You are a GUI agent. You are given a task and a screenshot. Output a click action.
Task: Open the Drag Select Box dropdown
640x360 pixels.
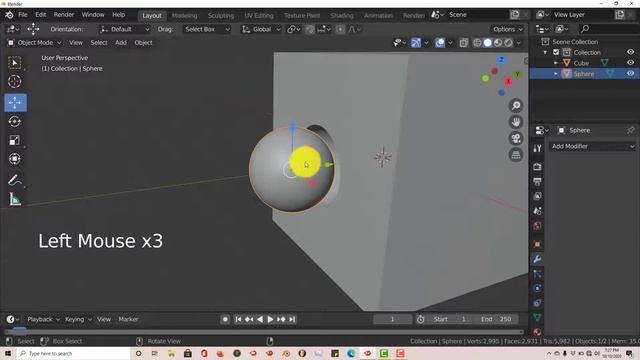207,29
